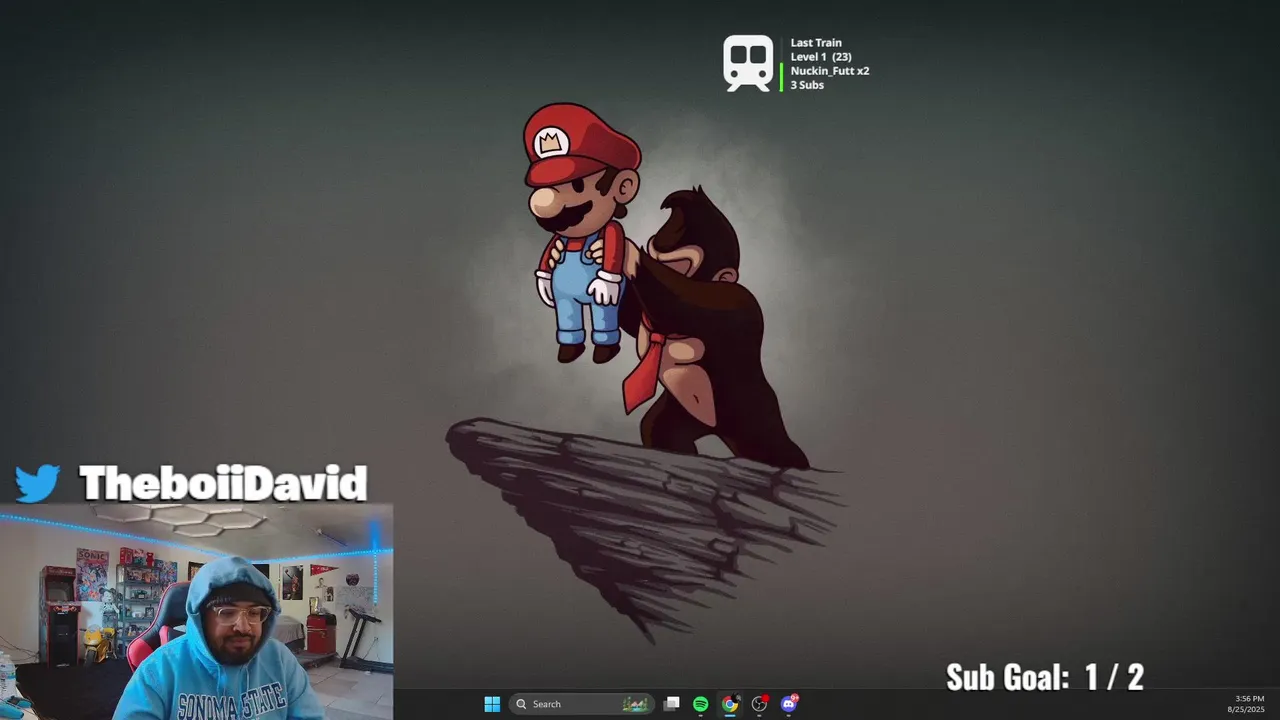
Task: Open Discord from the taskbar
Action: point(789,704)
